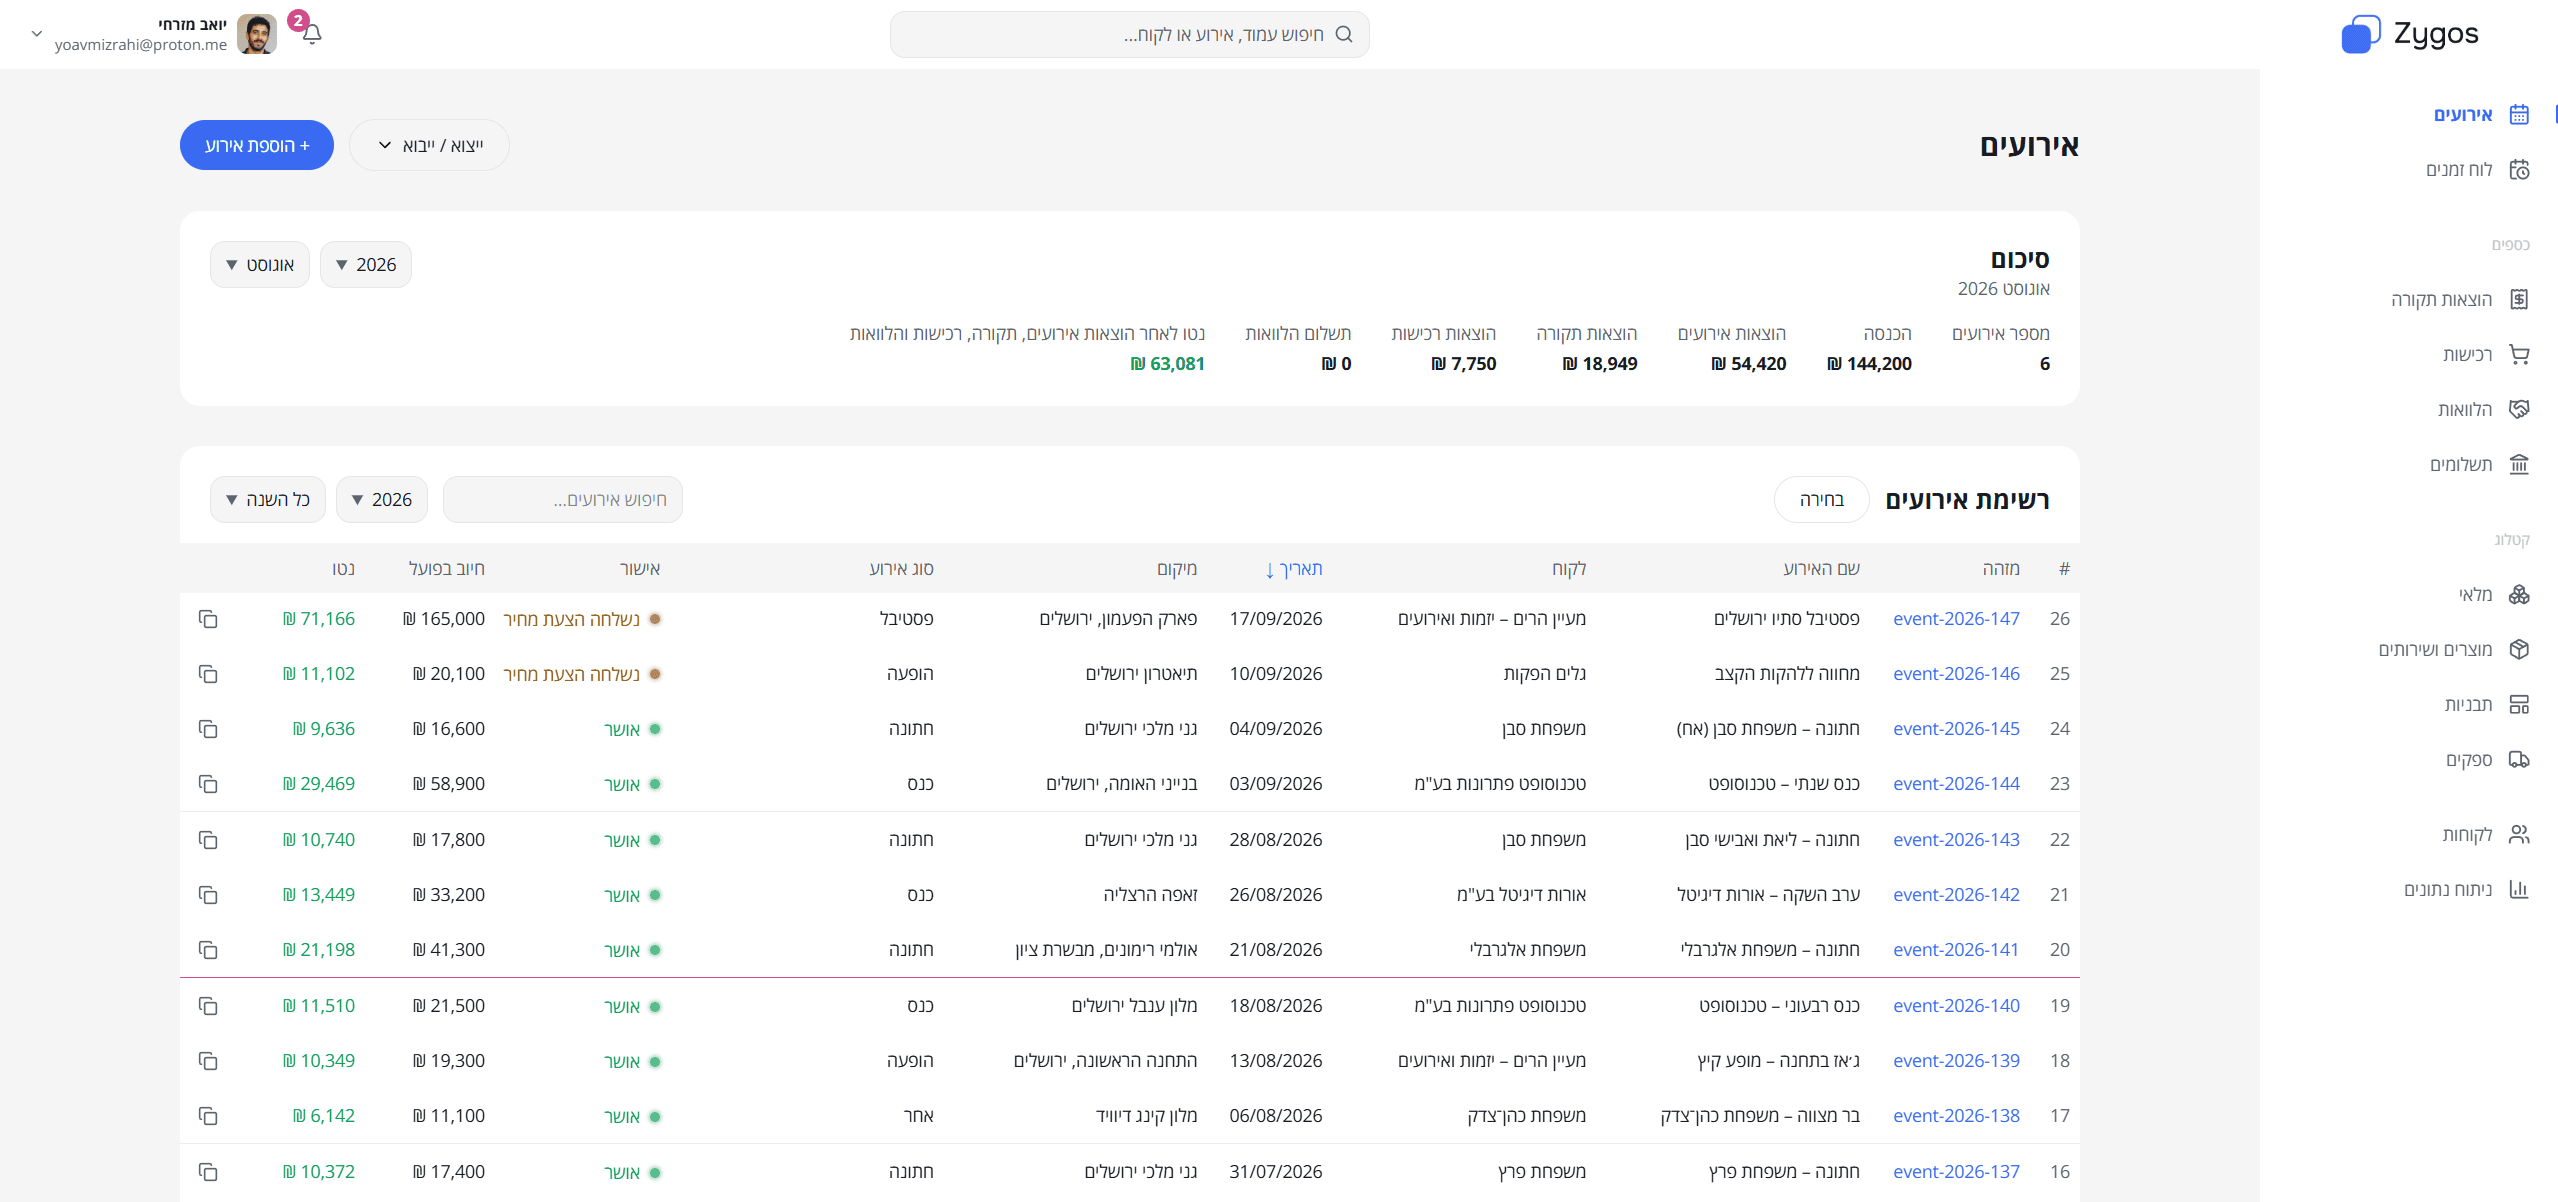Click the חיפוש אירועים search field

(x=563, y=499)
